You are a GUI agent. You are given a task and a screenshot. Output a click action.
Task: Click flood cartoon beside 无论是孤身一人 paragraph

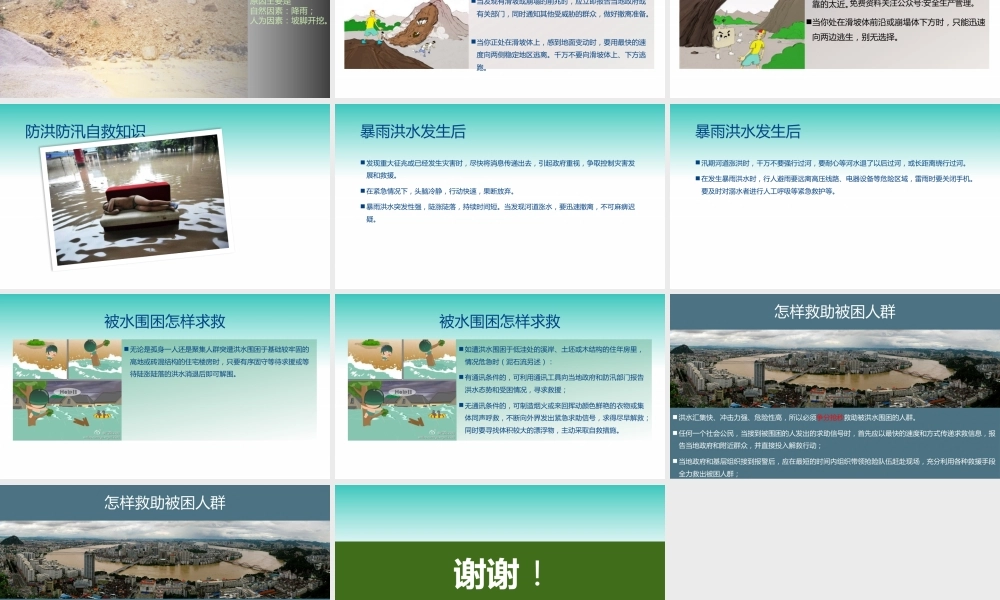pyautogui.click(x=67, y=390)
